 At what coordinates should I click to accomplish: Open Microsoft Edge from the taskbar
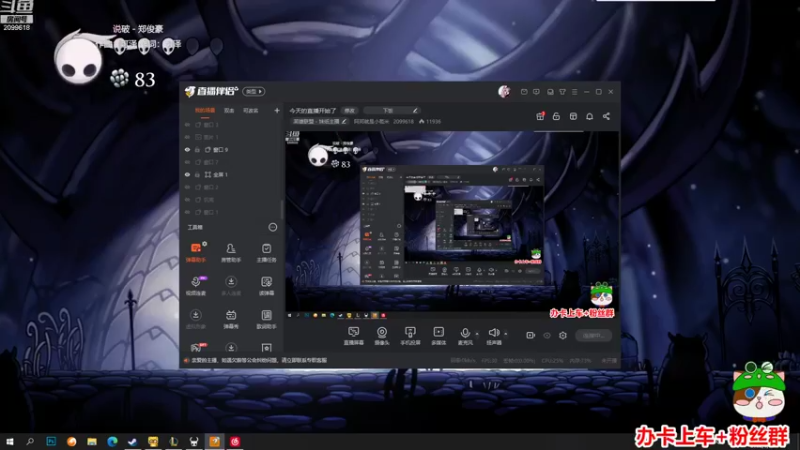112,441
